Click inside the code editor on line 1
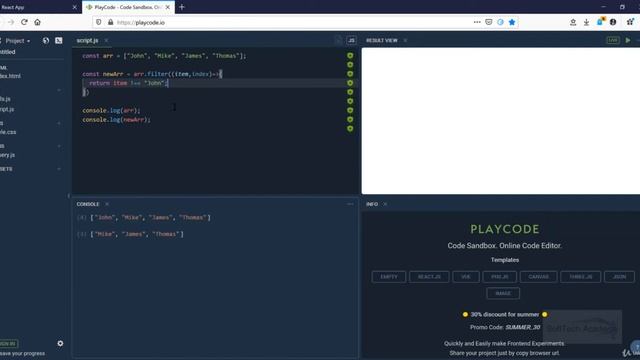Viewport: 640px width, 360px height. [x=164, y=56]
